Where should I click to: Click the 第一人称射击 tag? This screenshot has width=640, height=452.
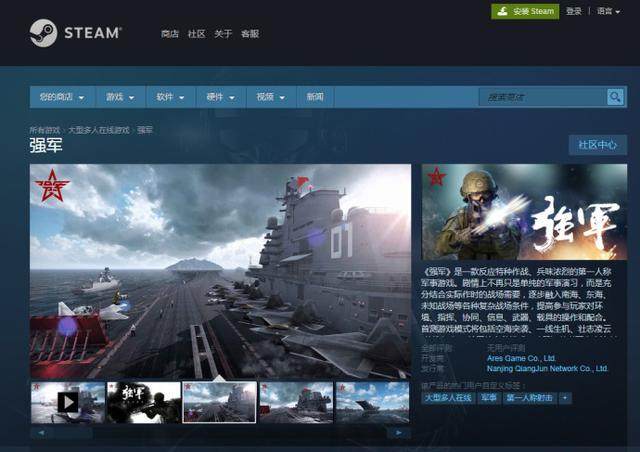click(530, 398)
